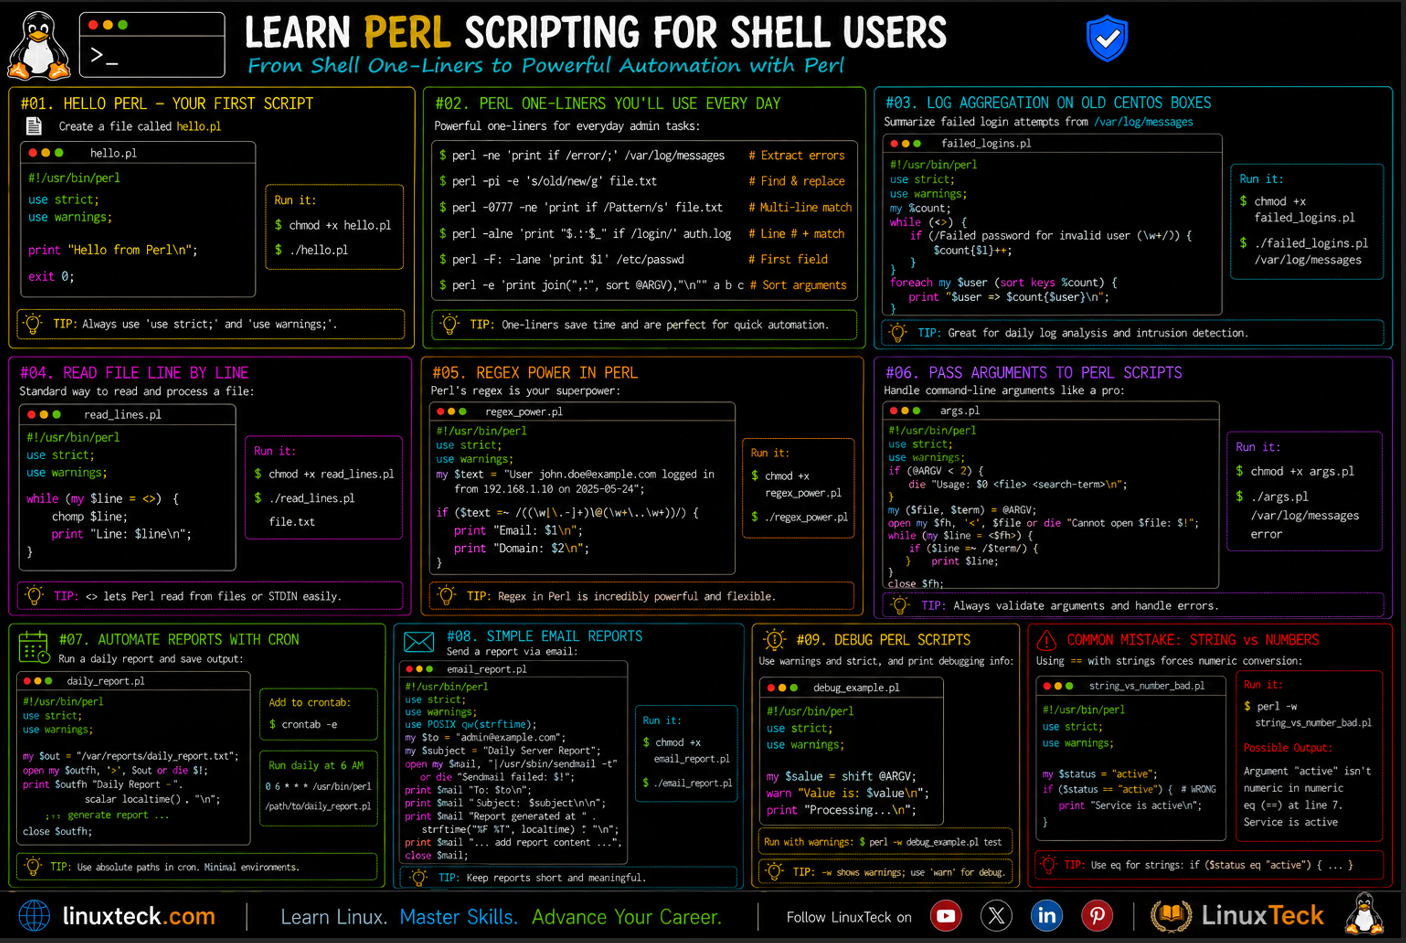This screenshot has height=943, width=1406.
Task: Click the Tux penguin mascot in the header
Action: pos(39,45)
